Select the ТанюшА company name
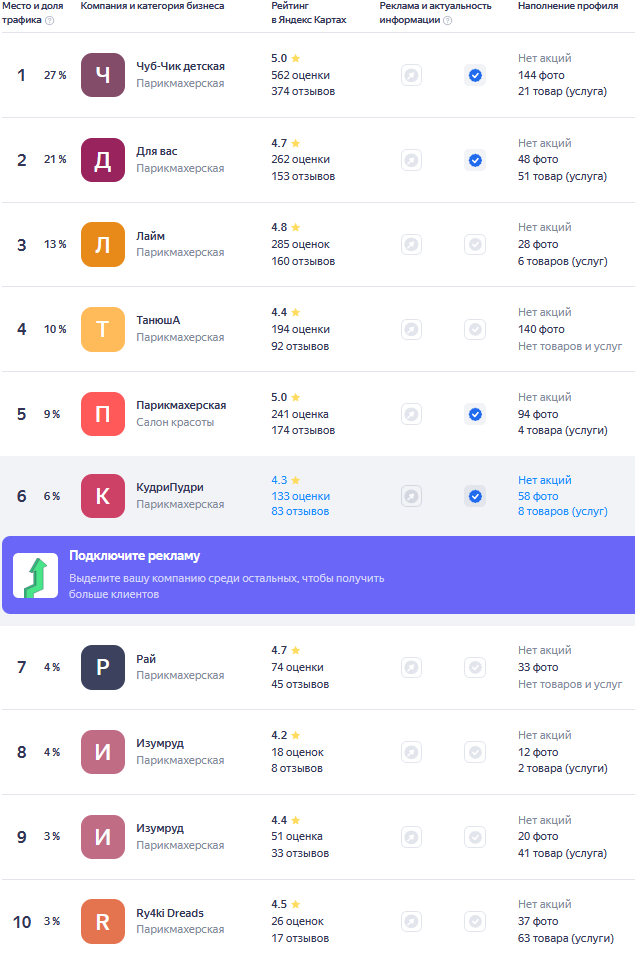Screen dimensions: 635x960 point(158,320)
